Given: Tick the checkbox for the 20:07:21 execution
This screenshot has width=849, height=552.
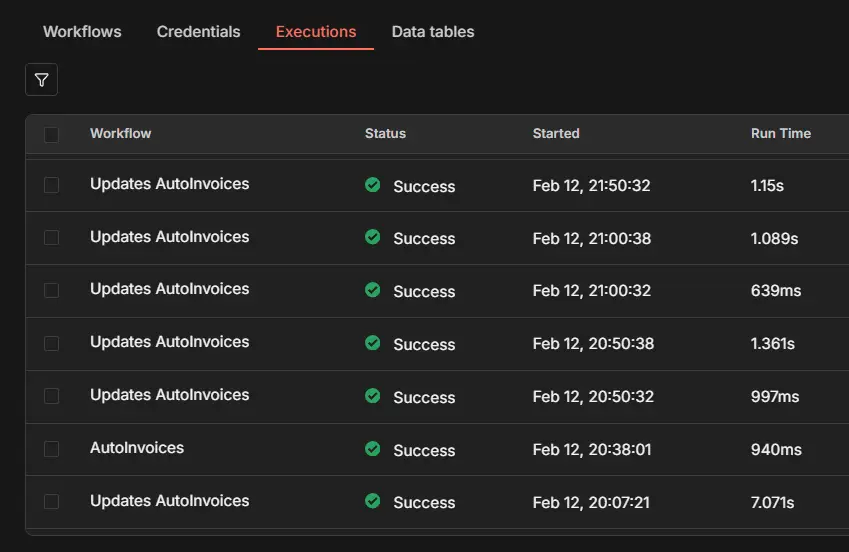Looking at the screenshot, I should [x=52, y=501].
